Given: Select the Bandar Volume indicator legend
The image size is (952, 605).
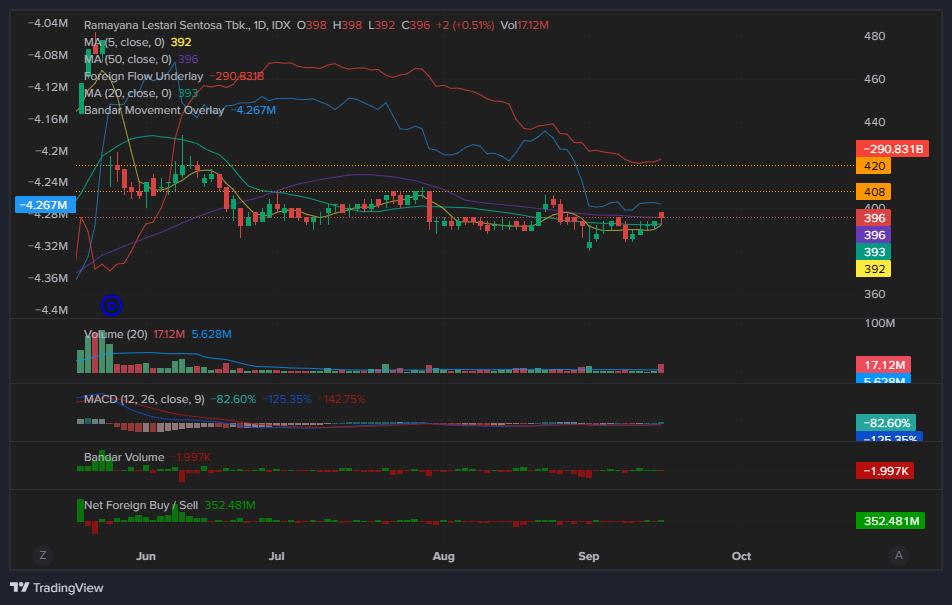Looking at the screenshot, I should pyautogui.click(x=124, y=457).
